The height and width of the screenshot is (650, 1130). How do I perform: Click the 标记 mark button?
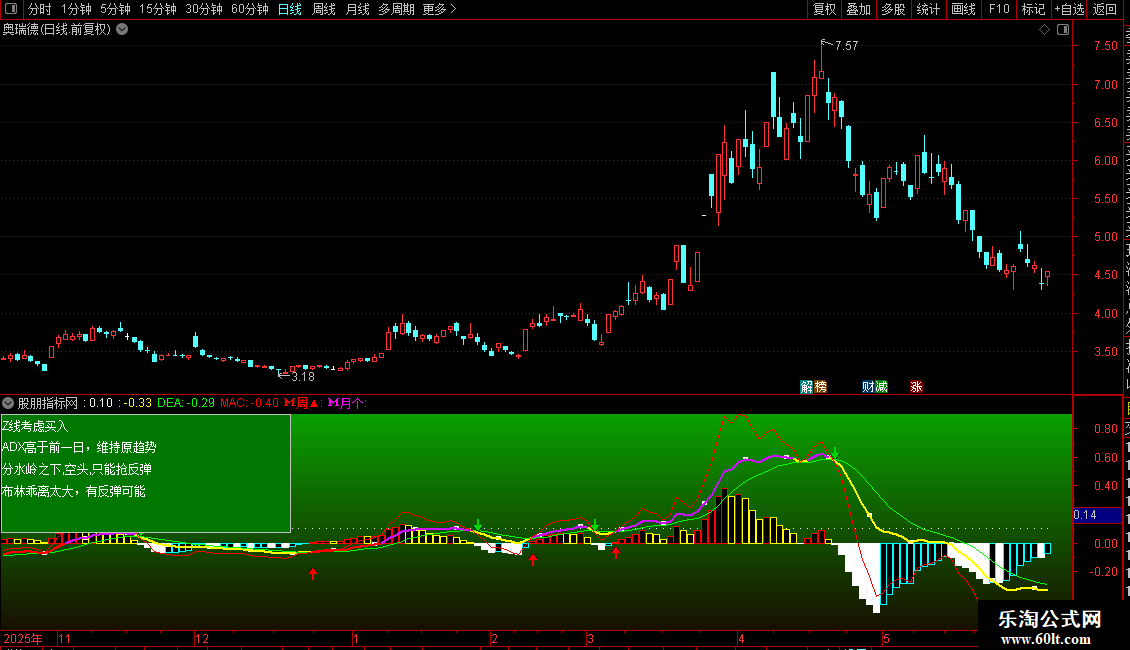tap(1033, 9)
